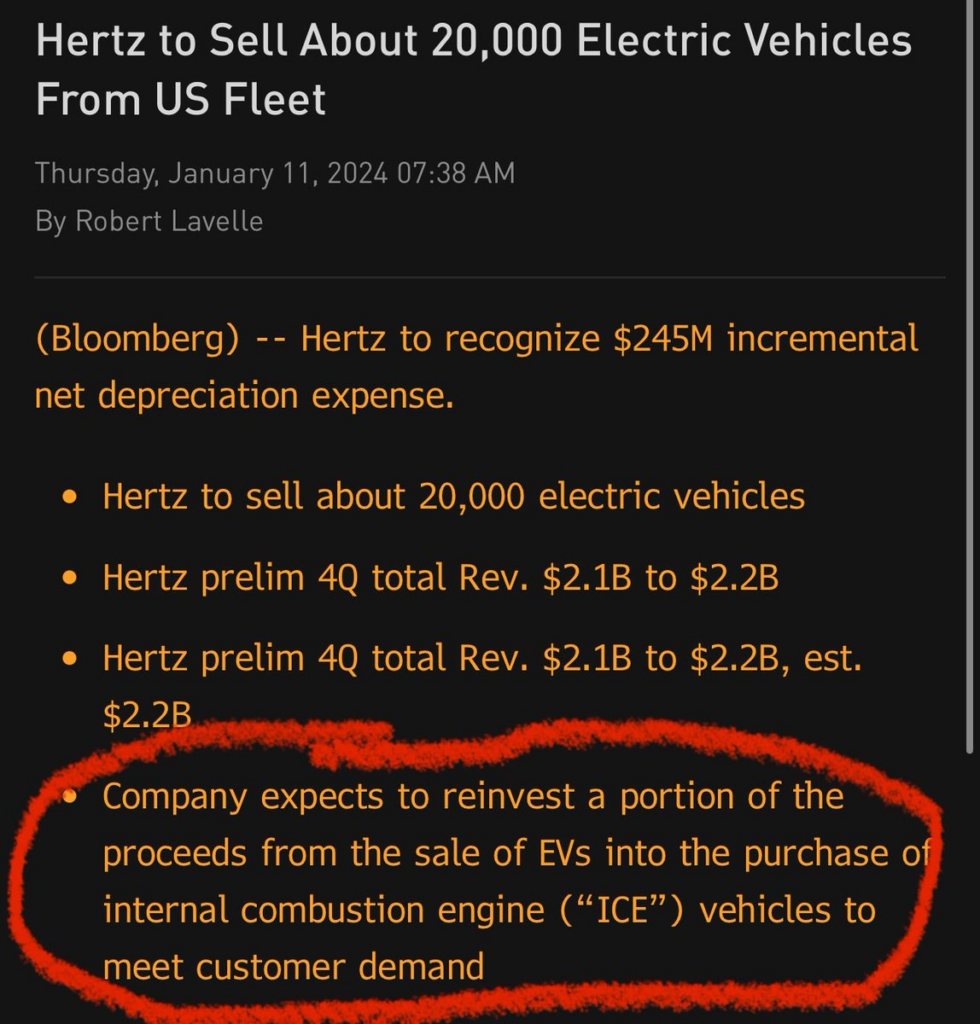Click the $245M depreciation figure
The width and height of the screenshot is (980, 1024).
point(663,340)
